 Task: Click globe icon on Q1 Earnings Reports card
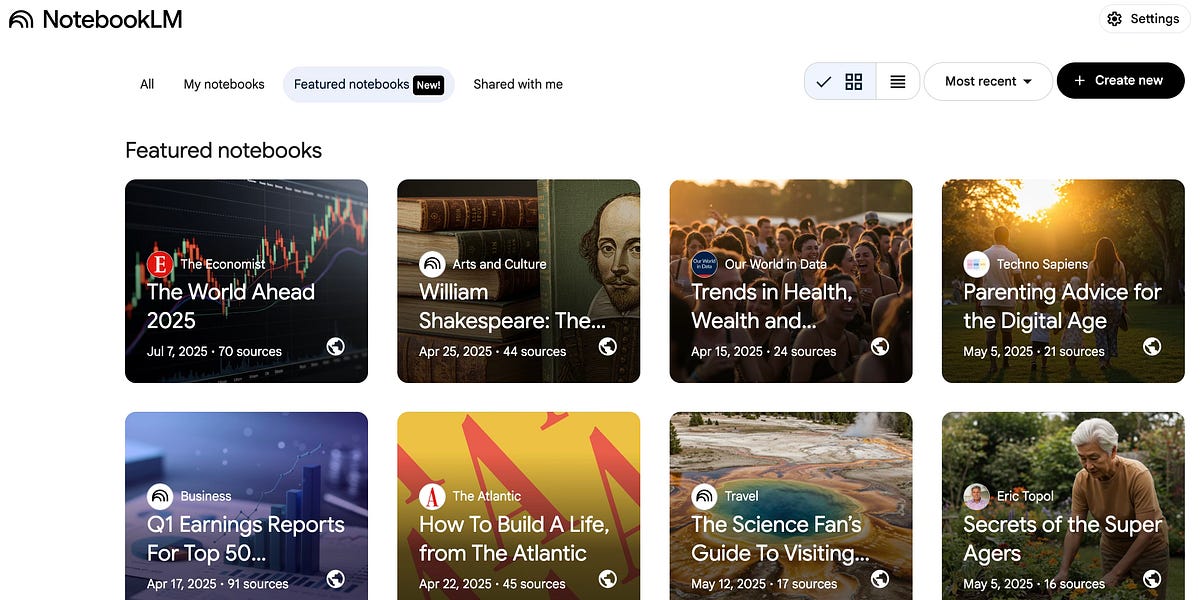click(336, 579)
